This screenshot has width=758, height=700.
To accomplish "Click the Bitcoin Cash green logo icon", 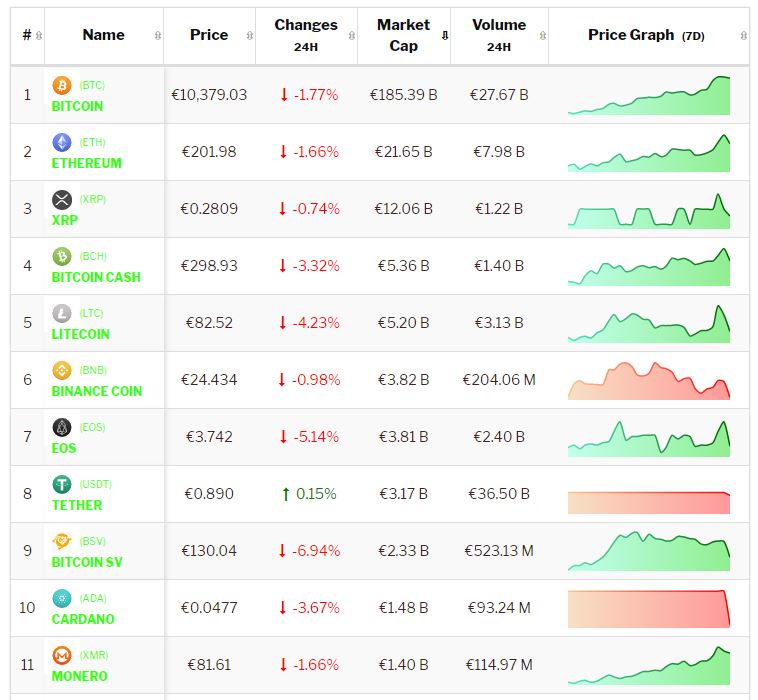I will (62, 257).
